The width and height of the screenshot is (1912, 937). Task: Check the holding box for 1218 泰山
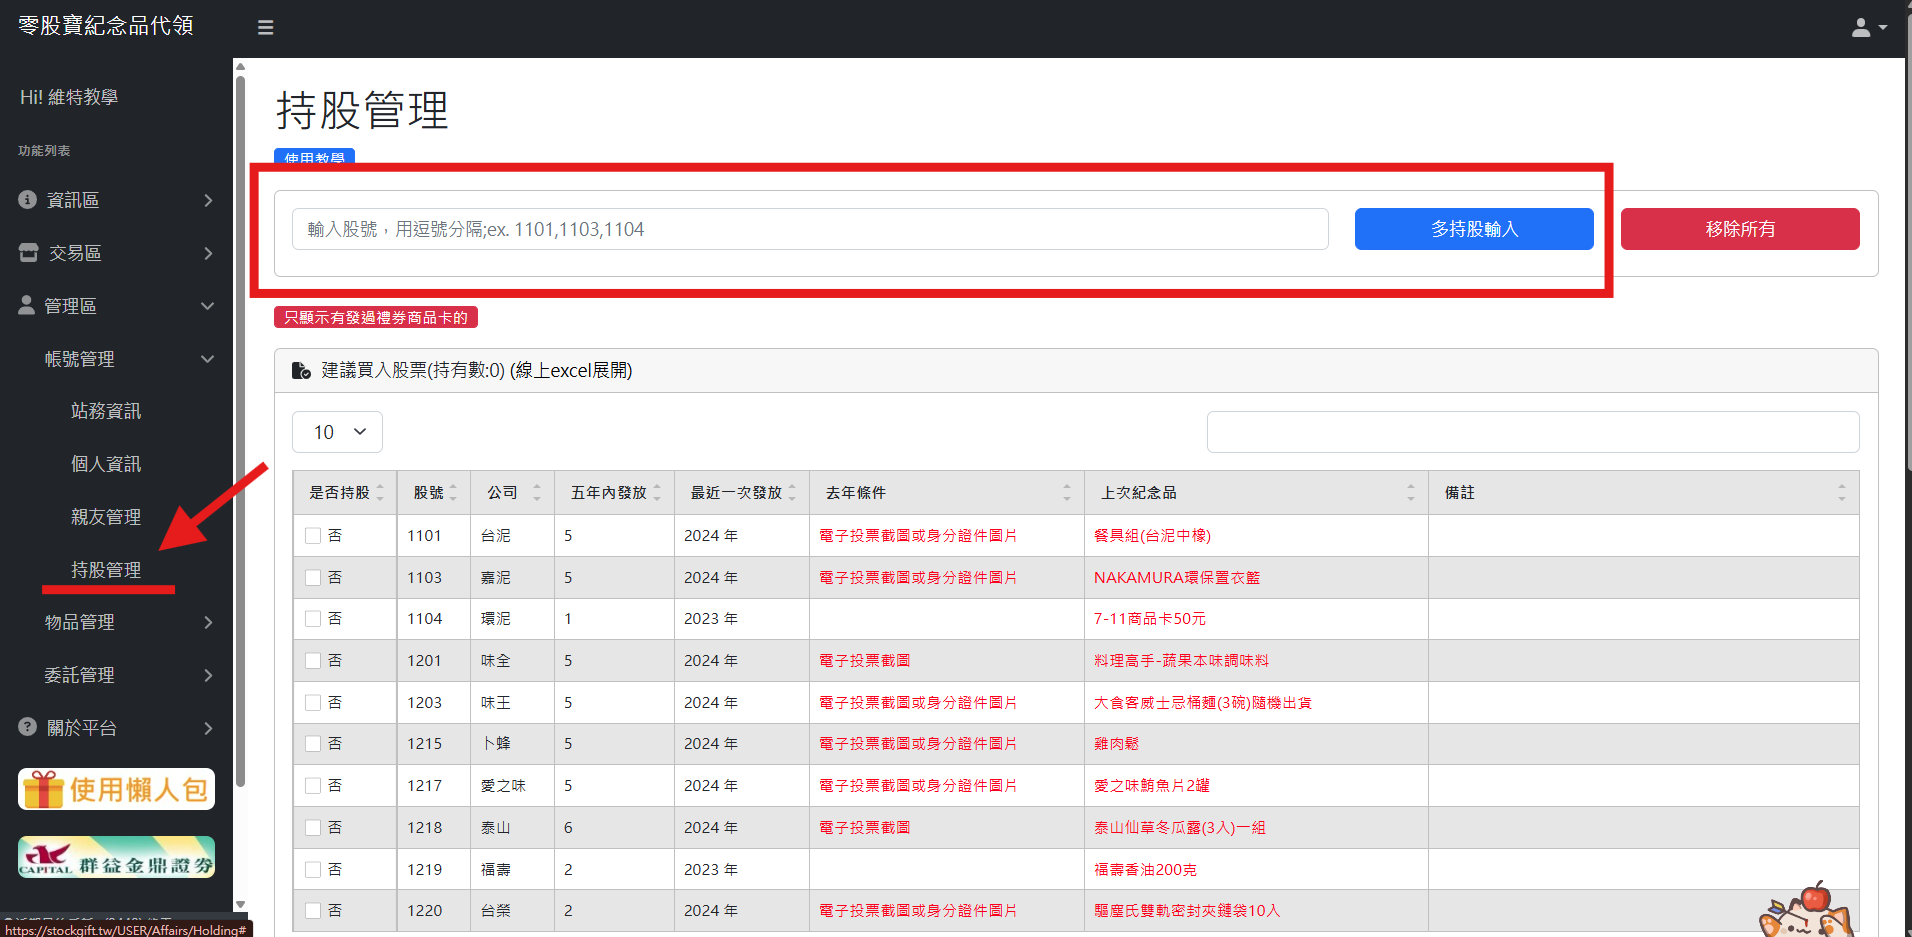(x=313, y=828)
